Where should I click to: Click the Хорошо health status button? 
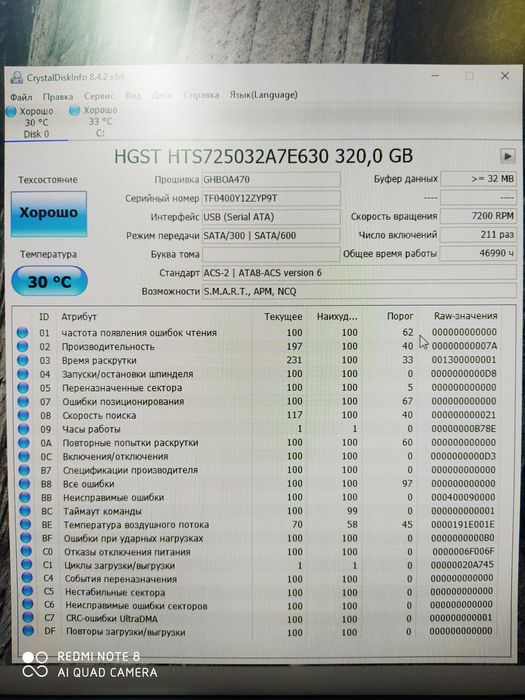(x=49, y=213)
